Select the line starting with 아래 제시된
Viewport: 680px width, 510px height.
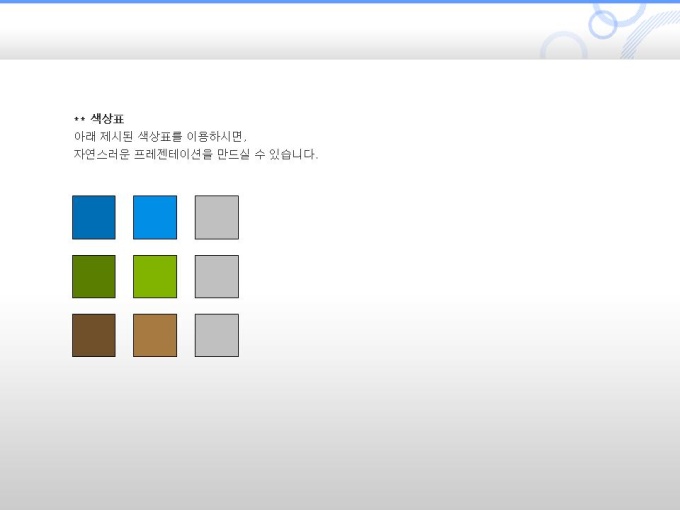(x=160, y=137)
